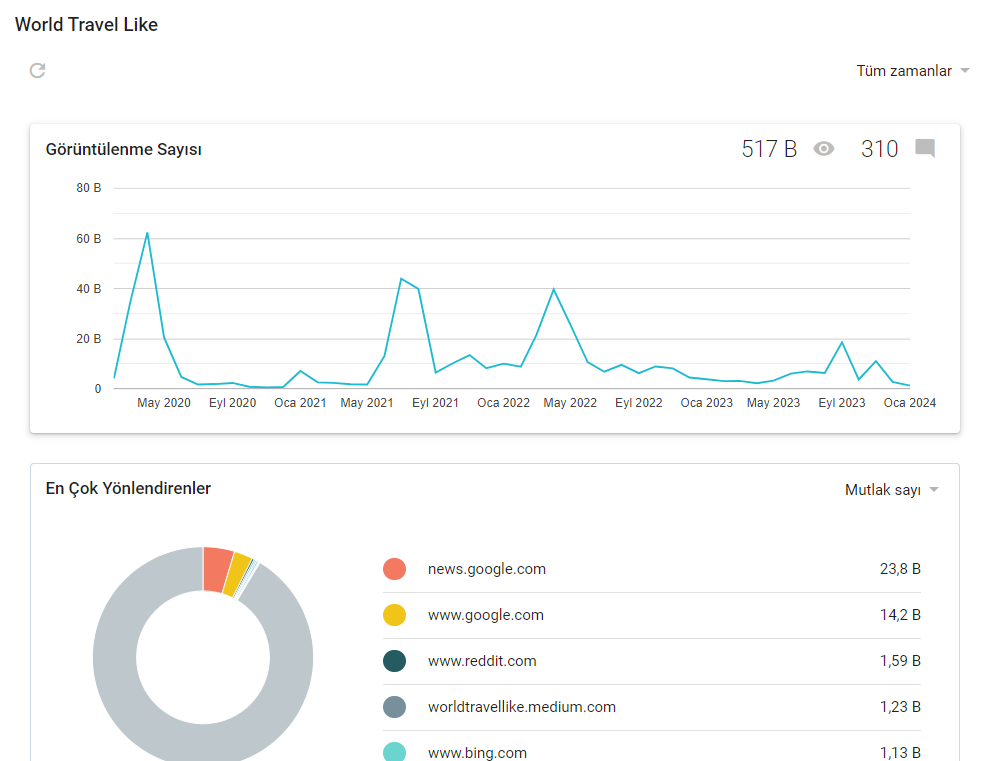Click the turquoise www.bing.com legend dot

pos(394,752)
